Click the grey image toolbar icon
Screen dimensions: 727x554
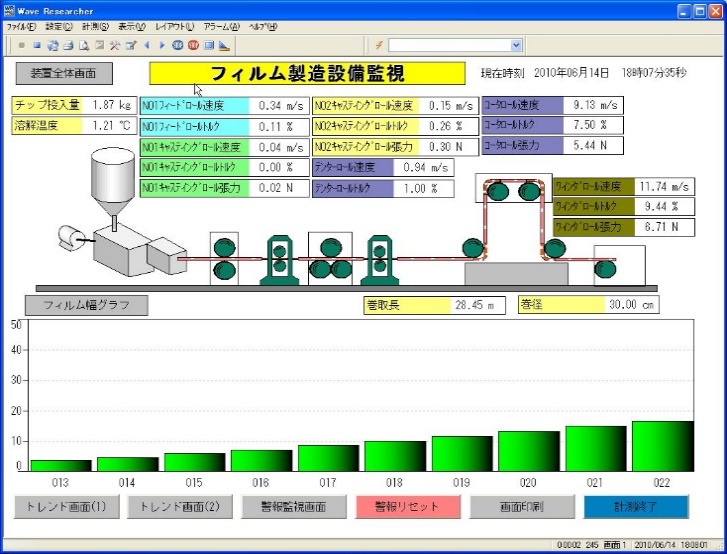coord(99,45)
